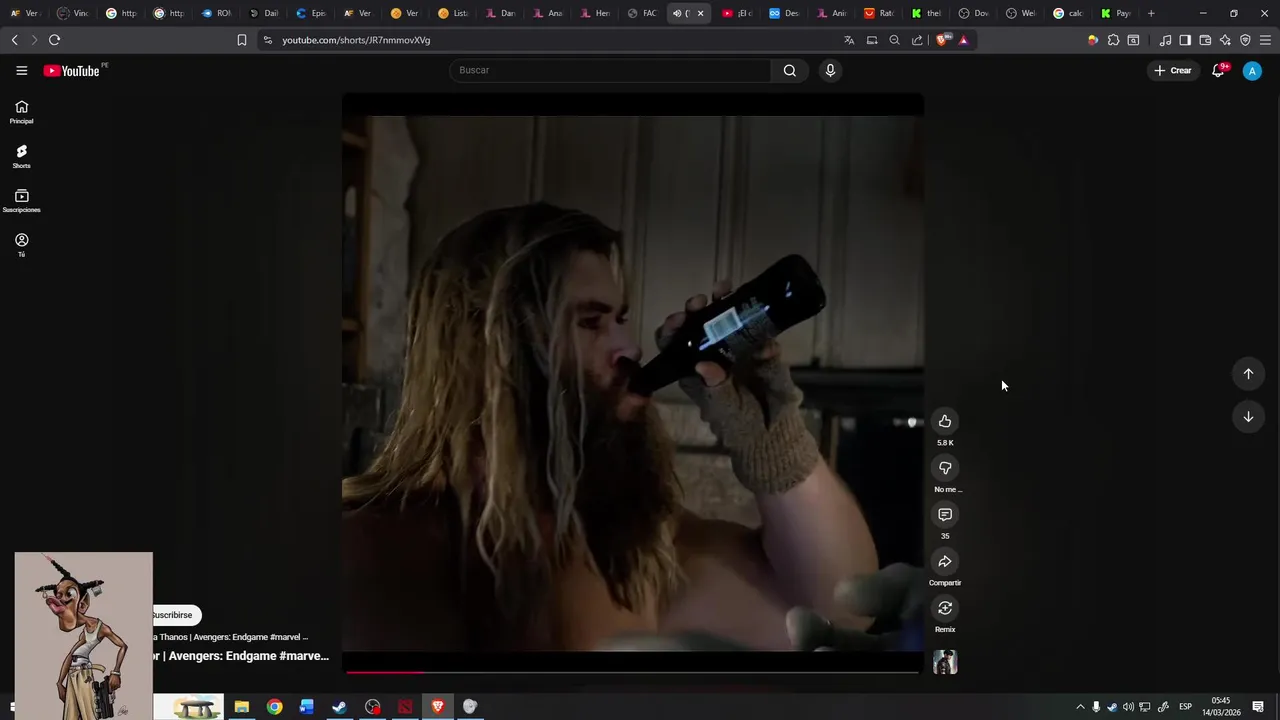This screenshot has height=720, width=1280.
Task: Open File Explorer from the taskbar
Action: point(241,707)
